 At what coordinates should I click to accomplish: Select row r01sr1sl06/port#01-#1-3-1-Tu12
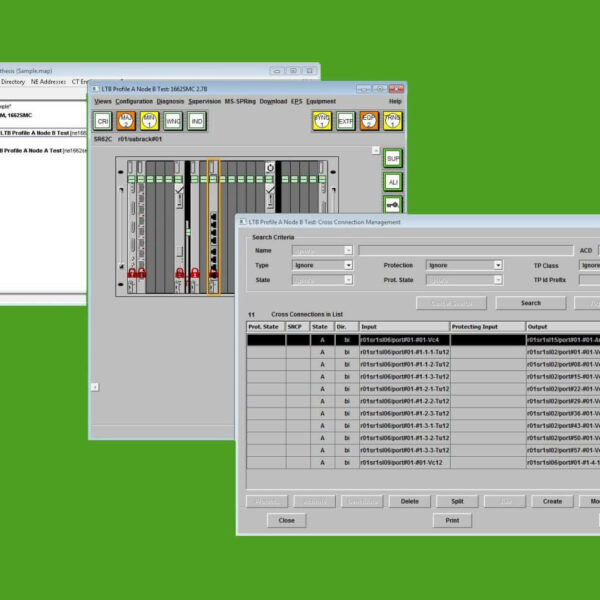(x=423, y=426)
